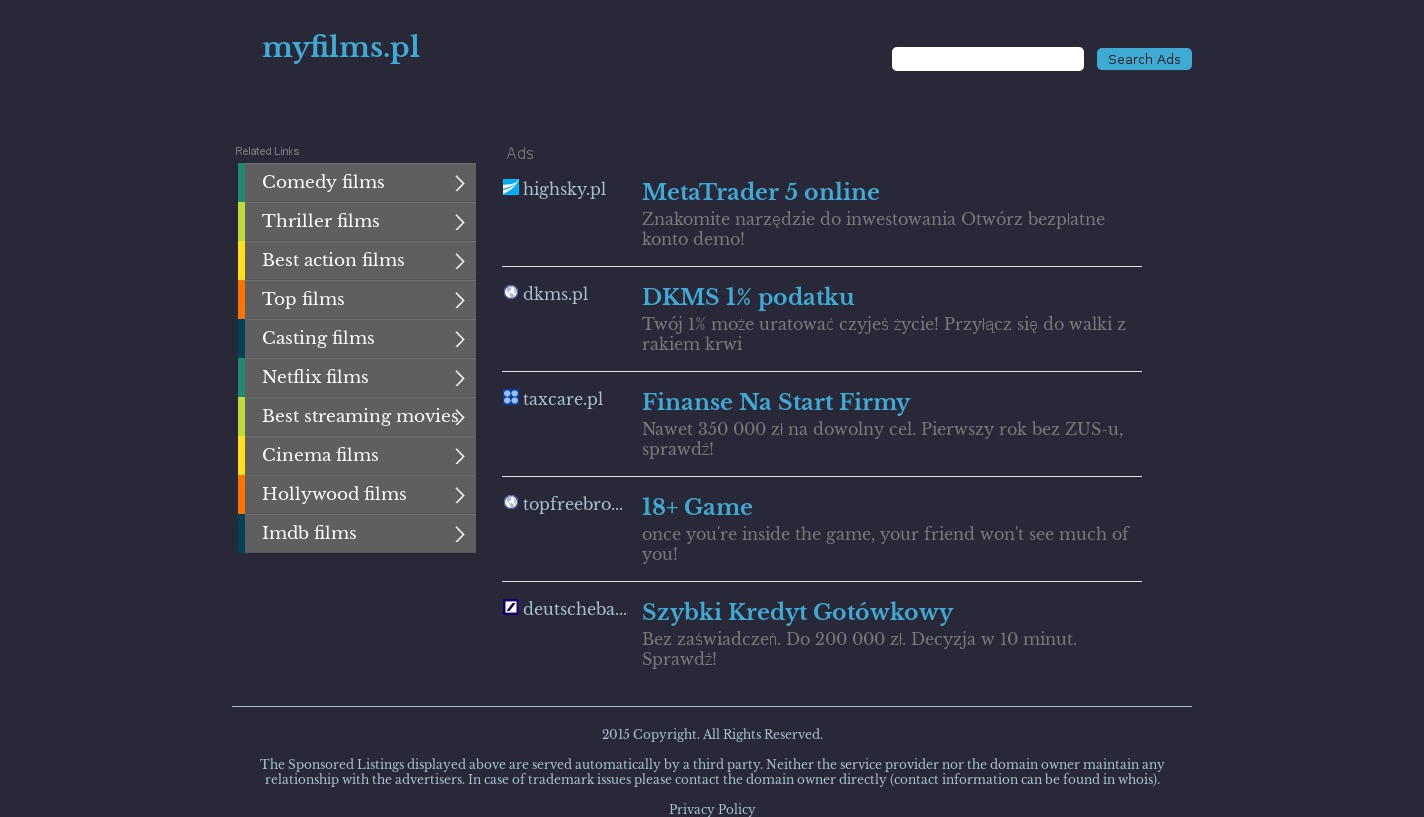Click chevron next to Thriller films
This screenshot has width=1424, height=817.
[x=459, y=222]
